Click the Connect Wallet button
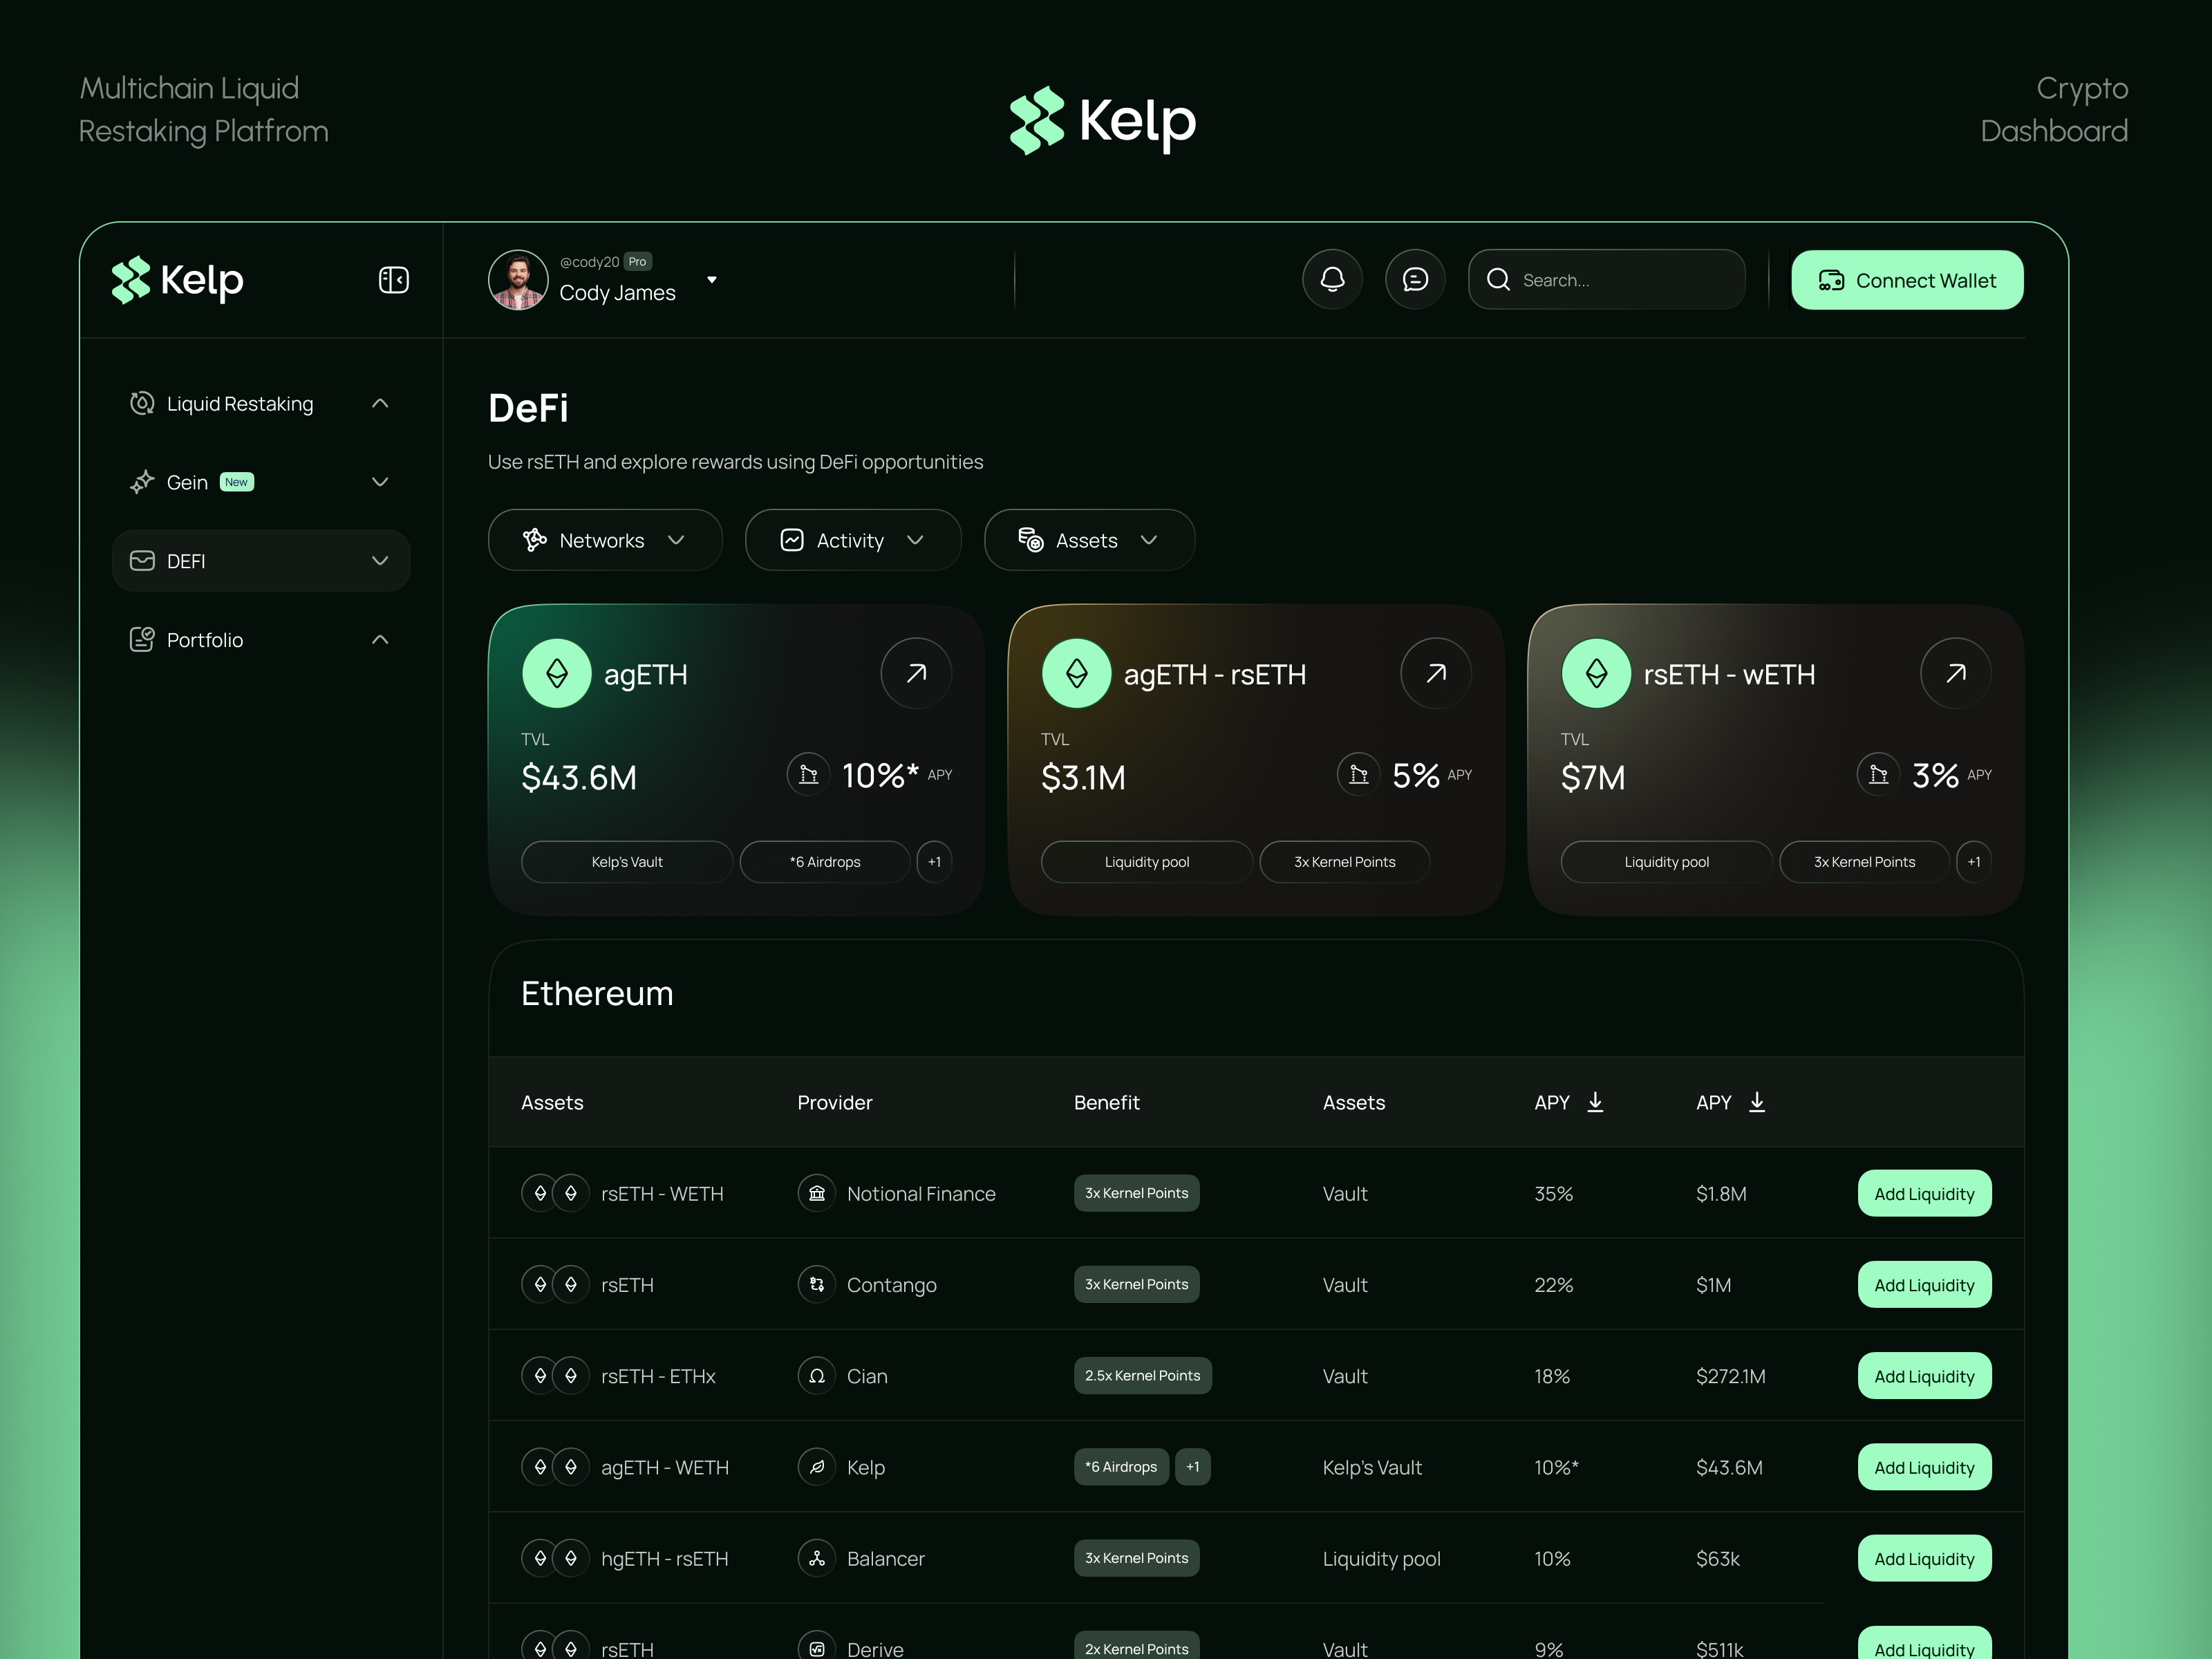This screenshot has width=2212, height=1659. [x=1907, y=280]
